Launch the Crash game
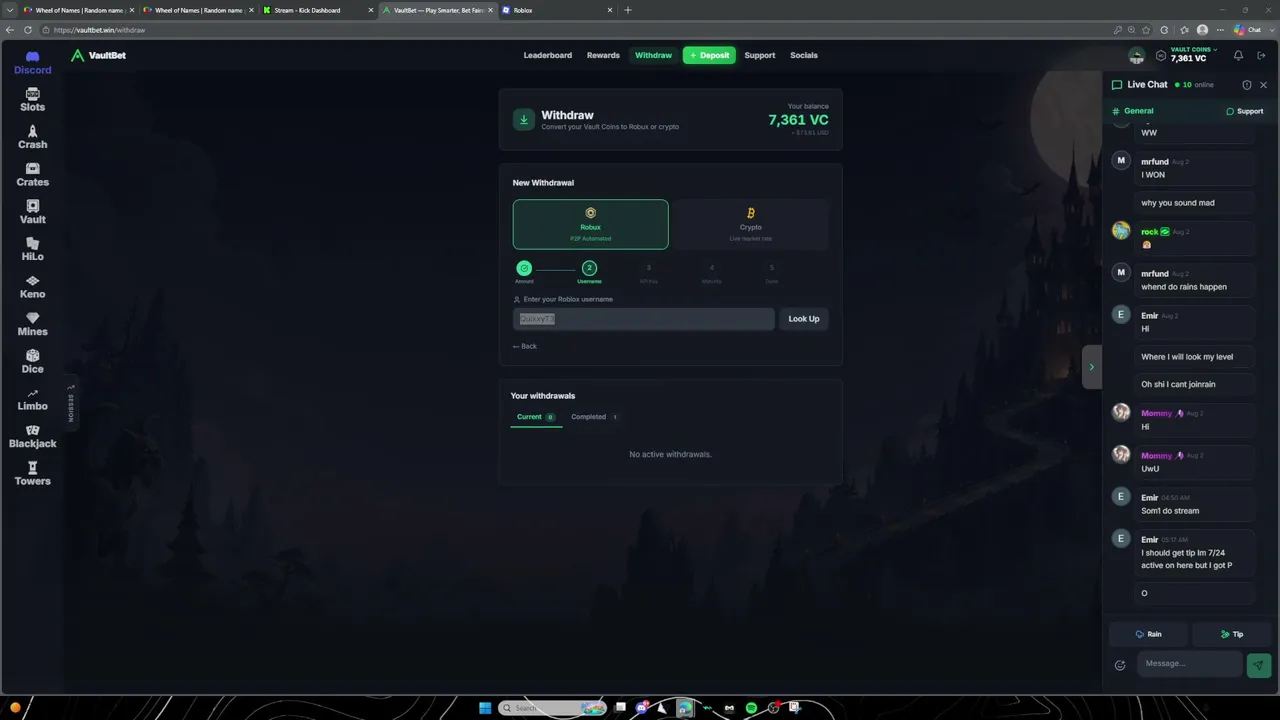 click(32, 138)
